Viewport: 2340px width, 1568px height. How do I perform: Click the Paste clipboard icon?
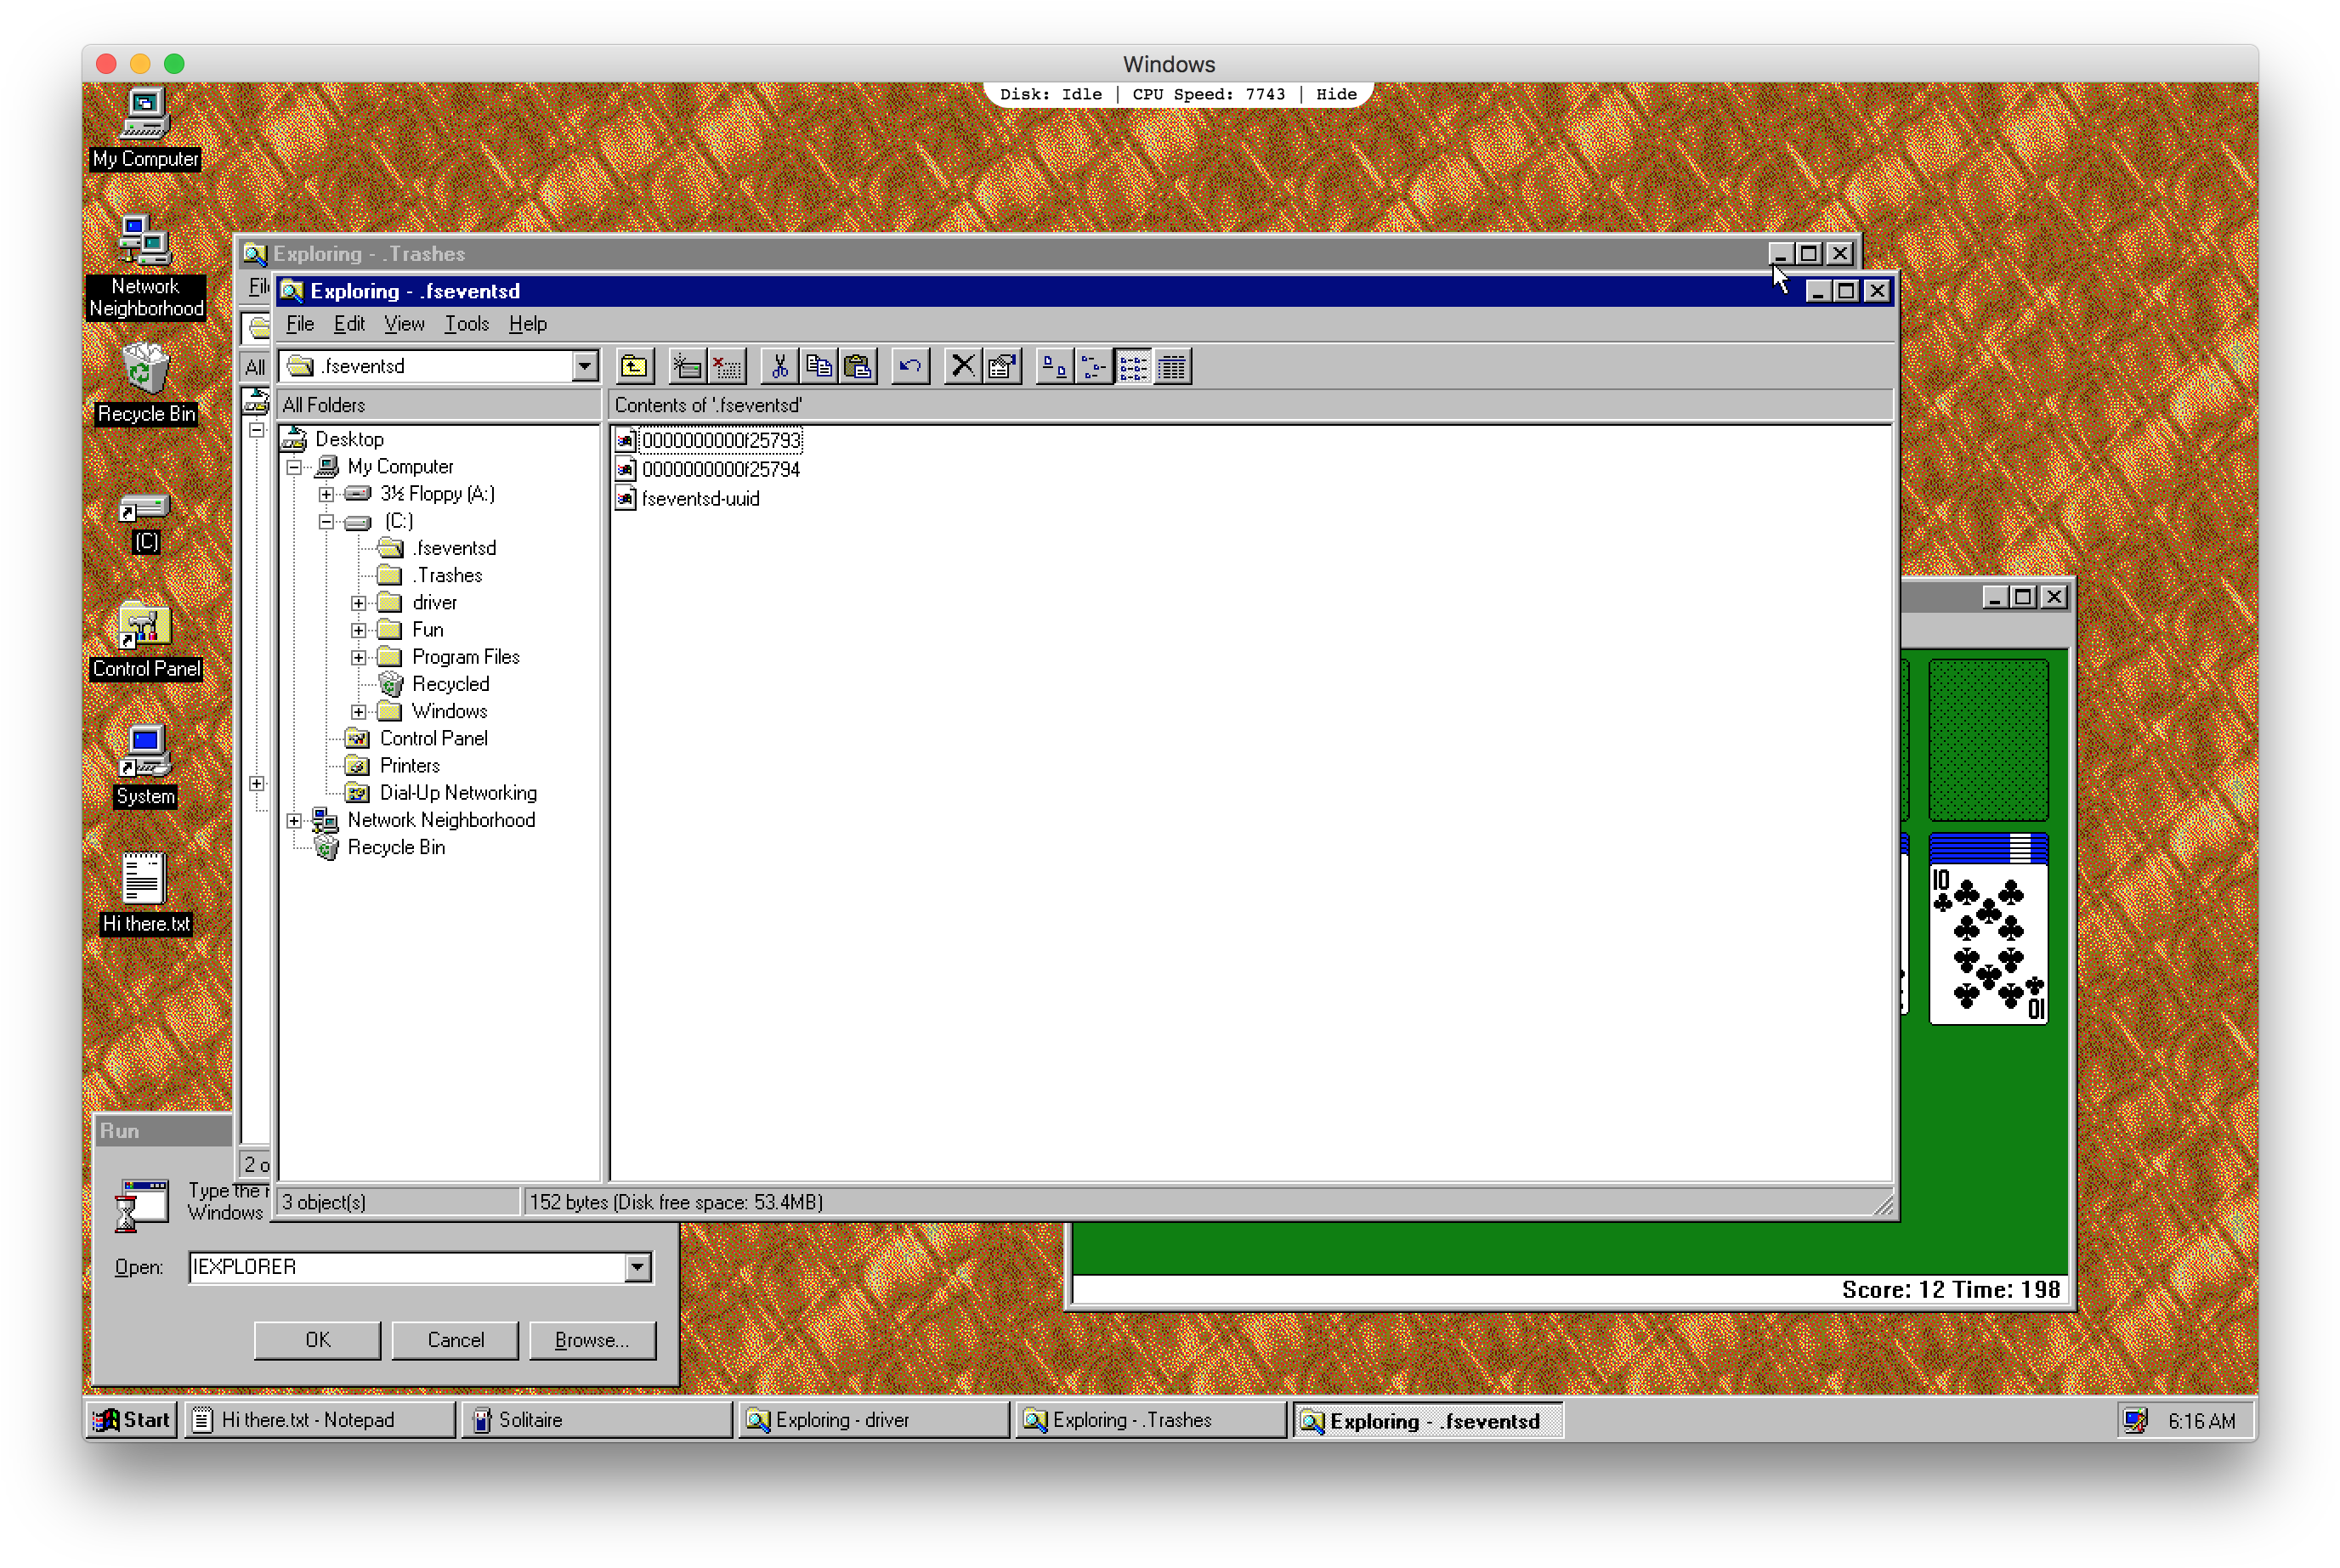(x=857, y=367)
